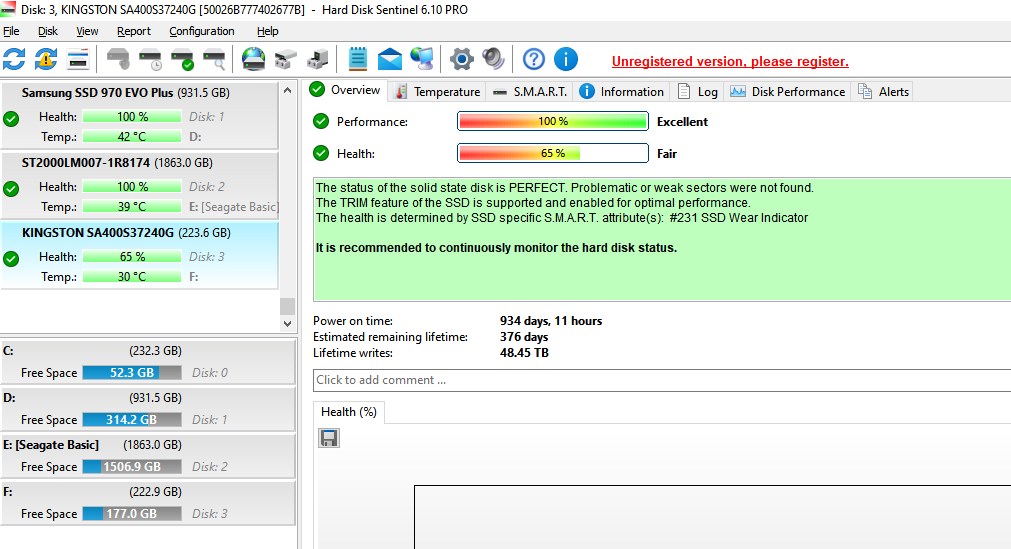Image resolution: width=1011 pixels, height=549 pixels.
Task: Switch to the Disk Performance tab
Action: [787, 92]
